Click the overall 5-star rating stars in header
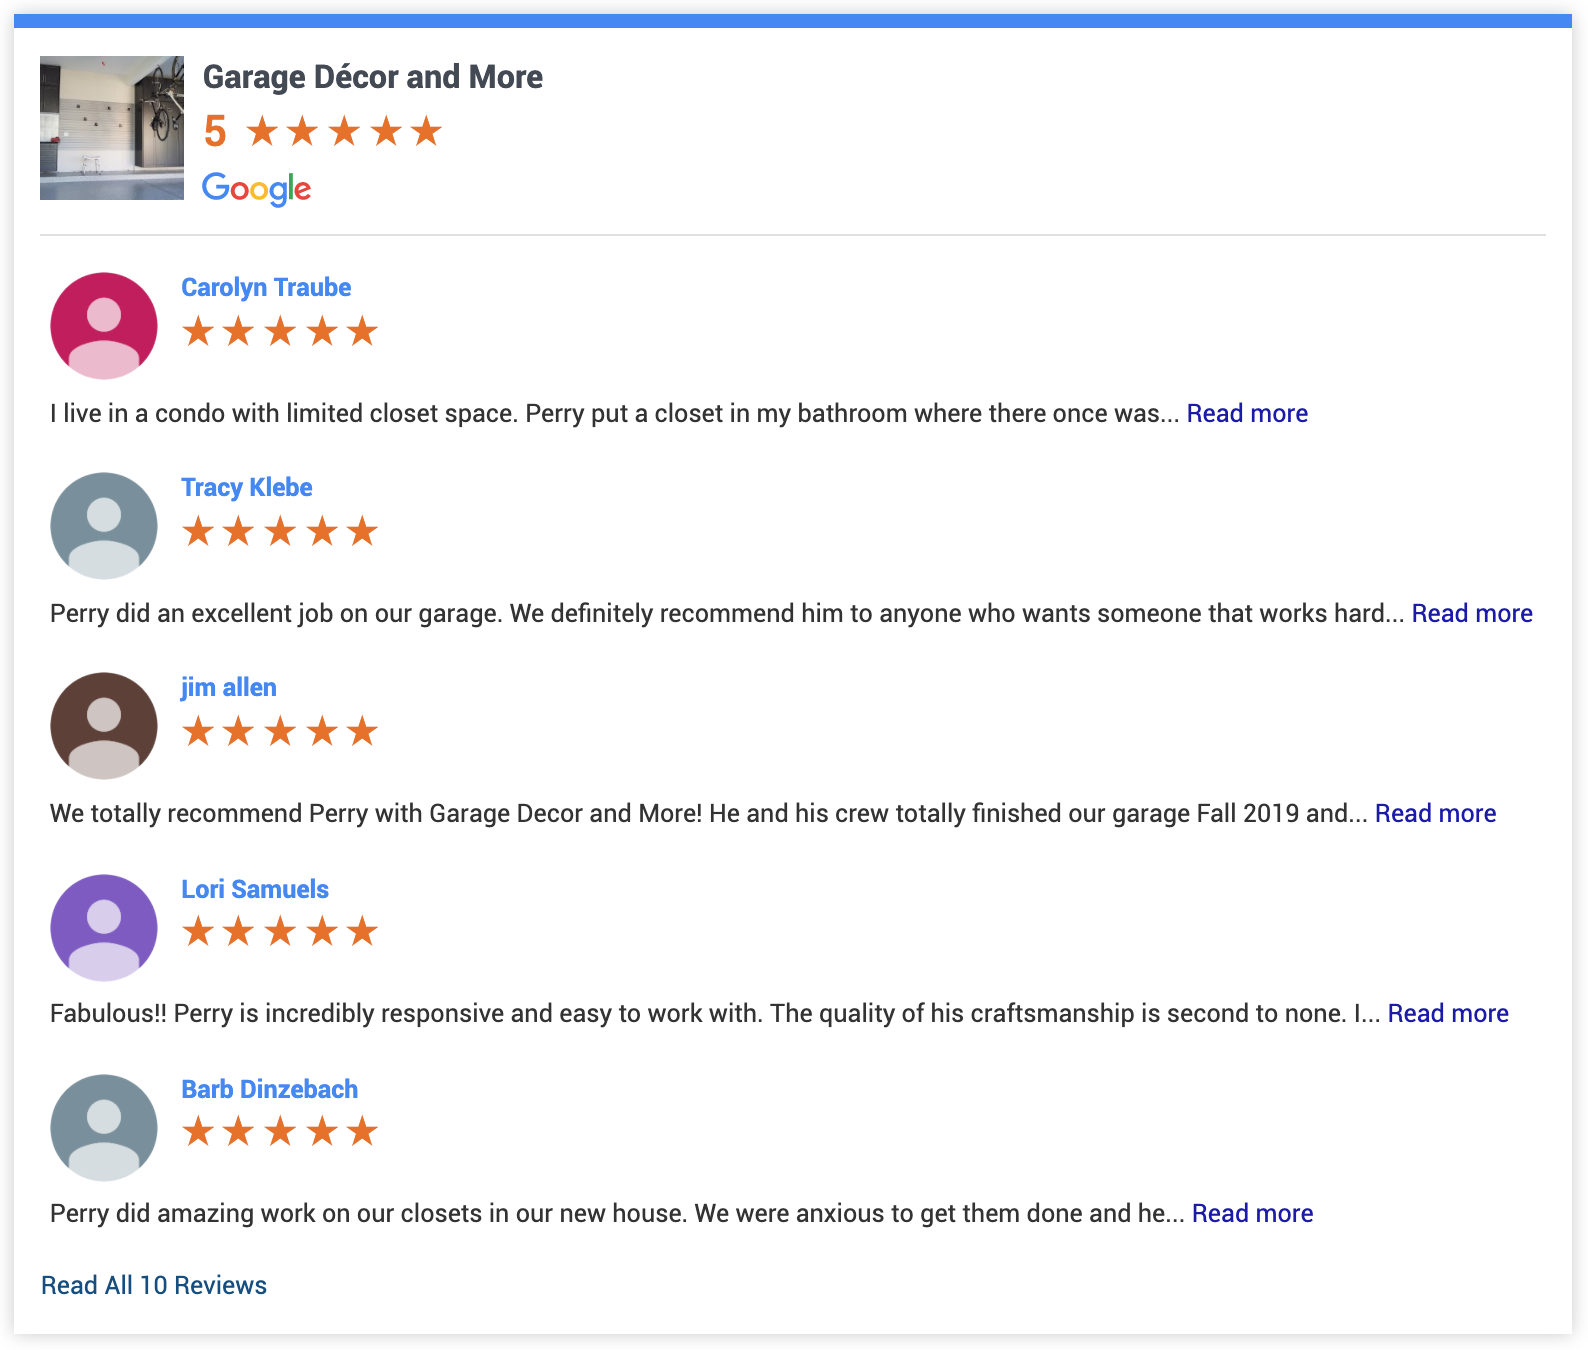1588x1350 pixels. coord(343,131)
